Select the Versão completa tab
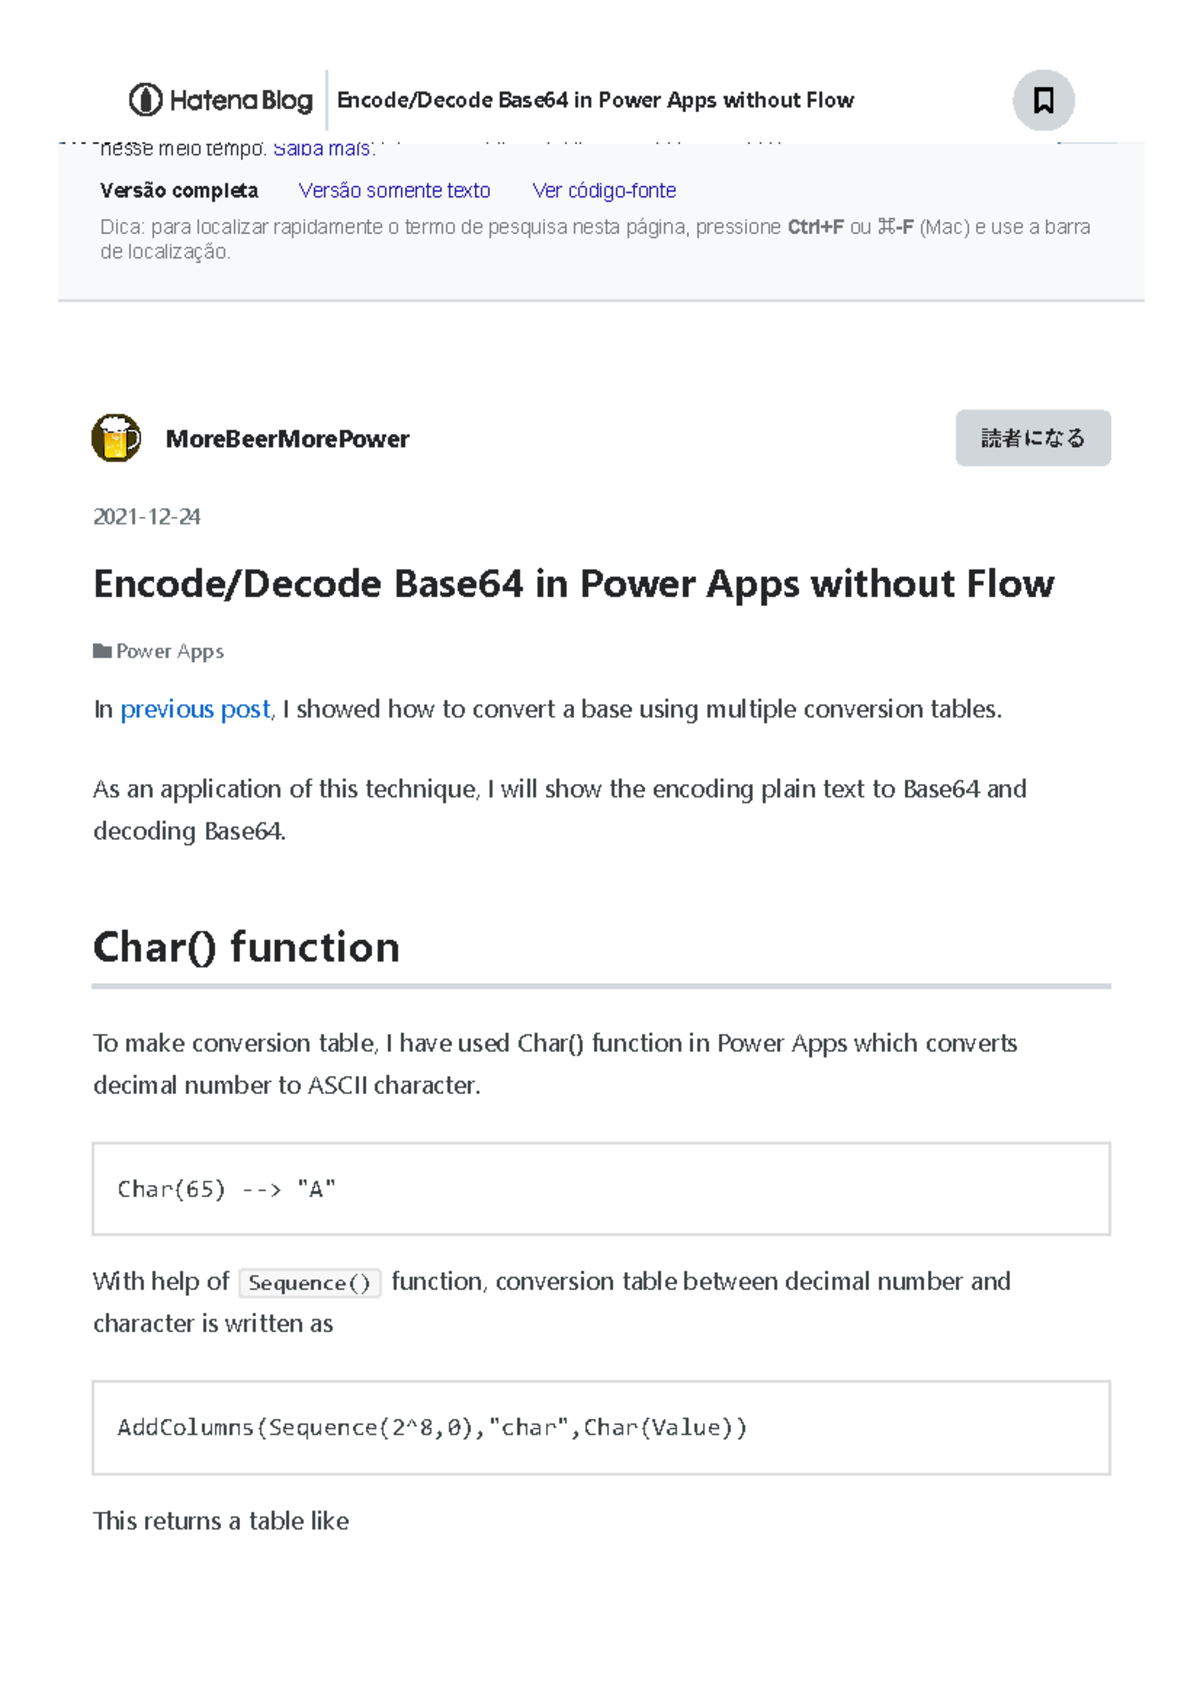Viewport: 1200px width, 1698px height. point(180,190)
